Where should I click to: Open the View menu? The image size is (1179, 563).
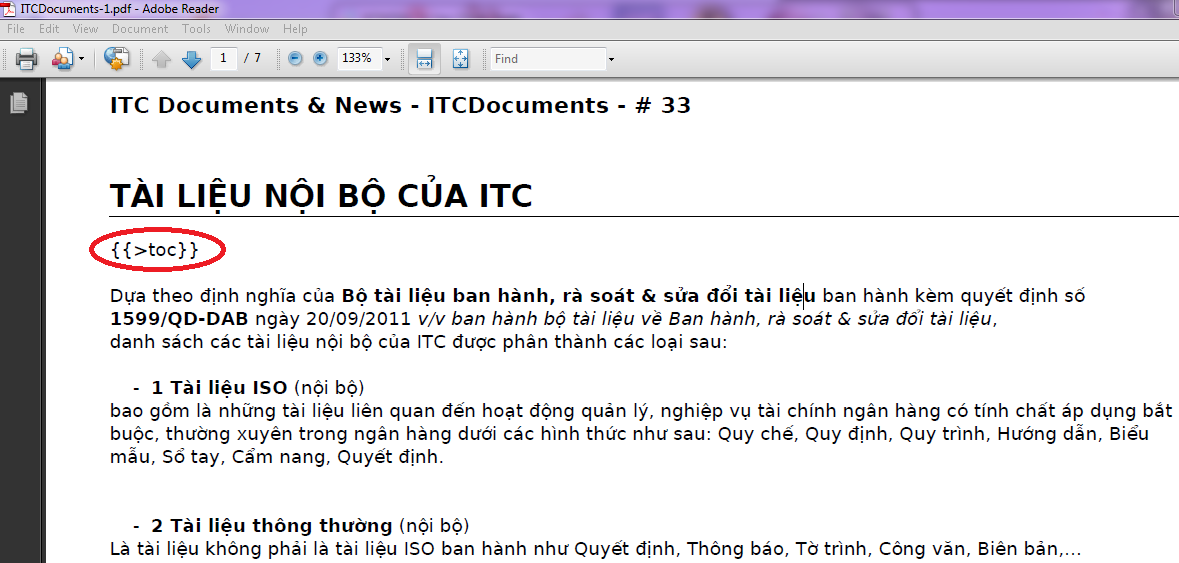coord(86,29)
